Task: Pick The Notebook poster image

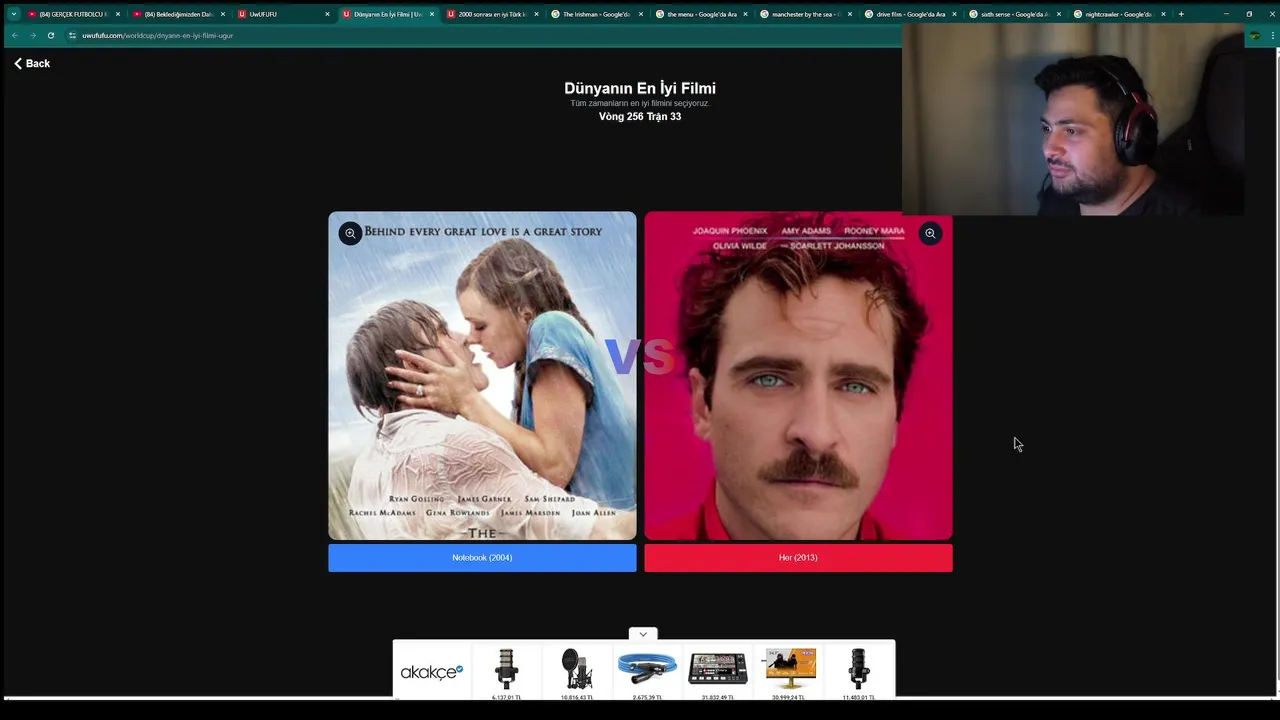Action: coord(482,376)
